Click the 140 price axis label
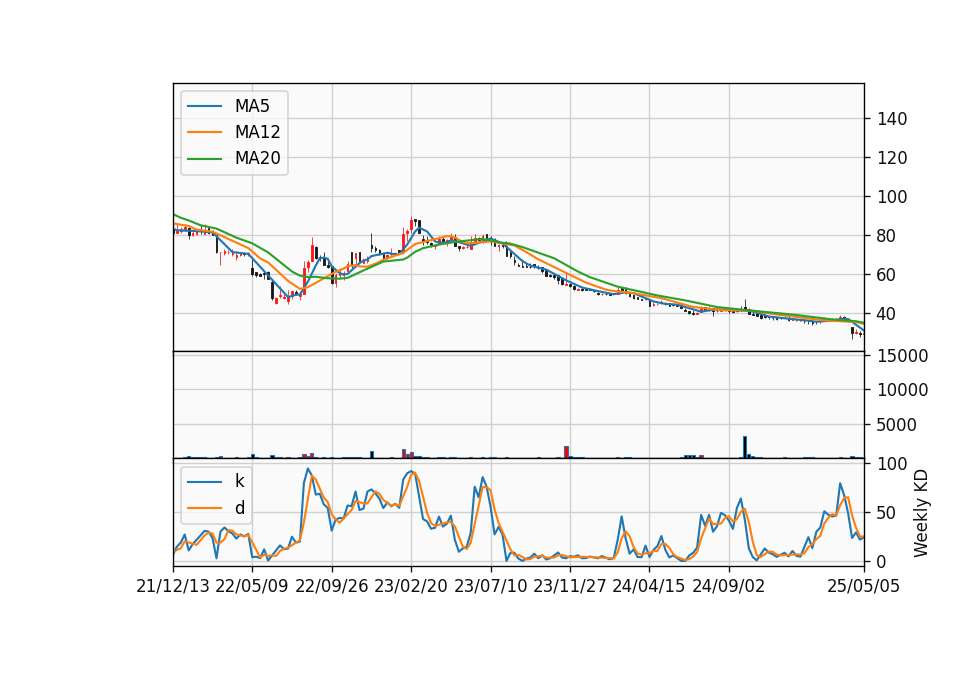 pyautogui.click(x=892, y=119)
